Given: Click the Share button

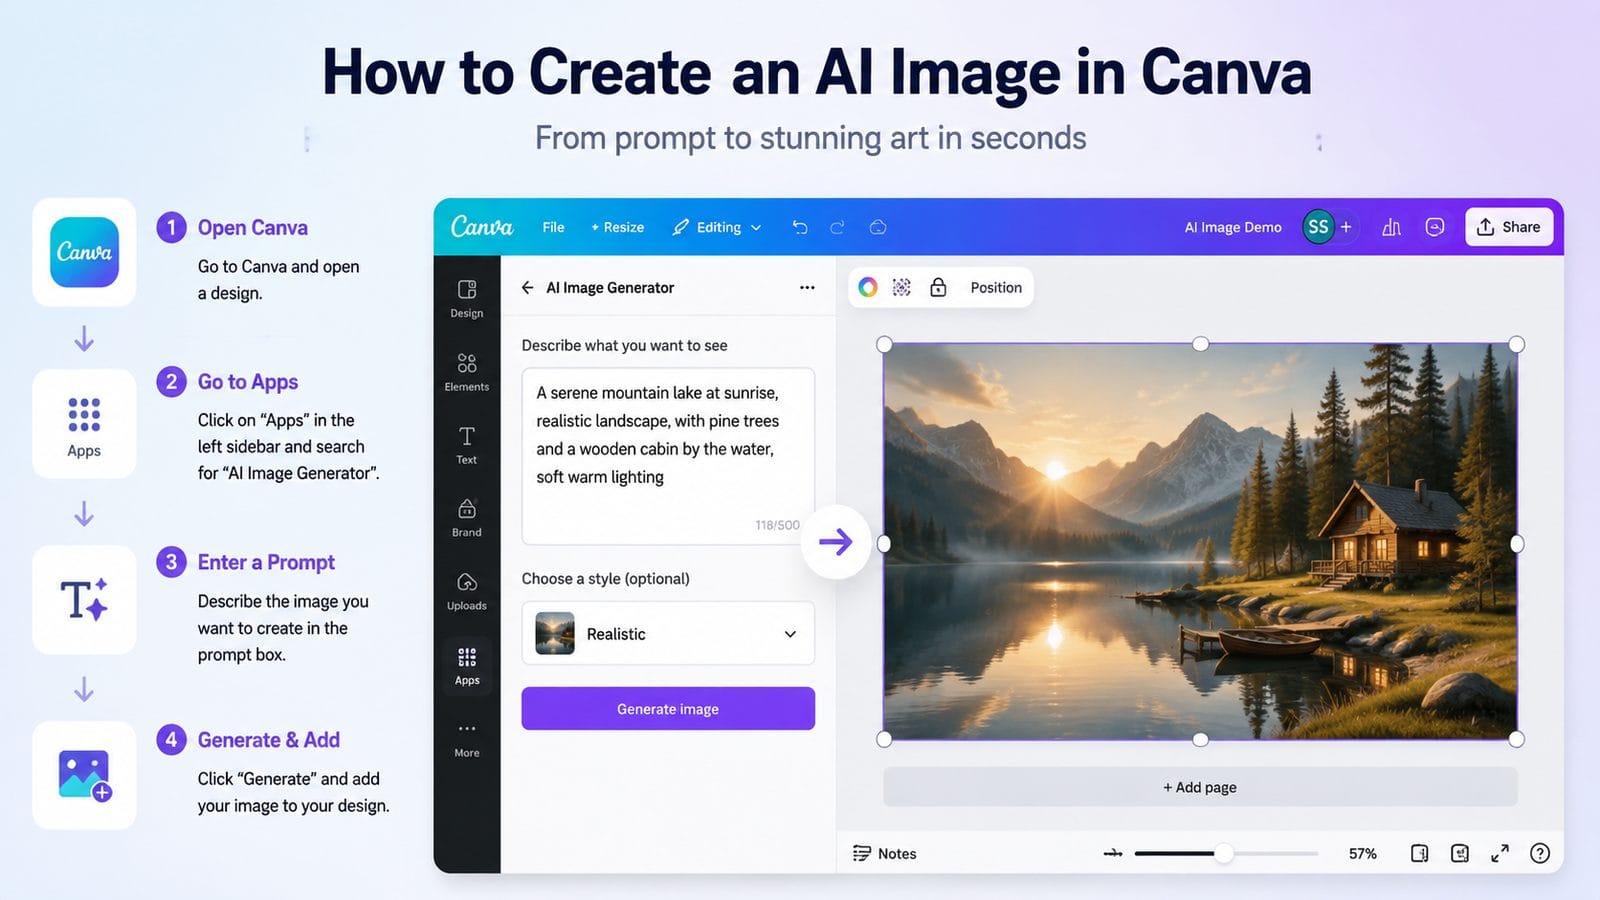Looking at the screenshot, I should (1509, 227).
